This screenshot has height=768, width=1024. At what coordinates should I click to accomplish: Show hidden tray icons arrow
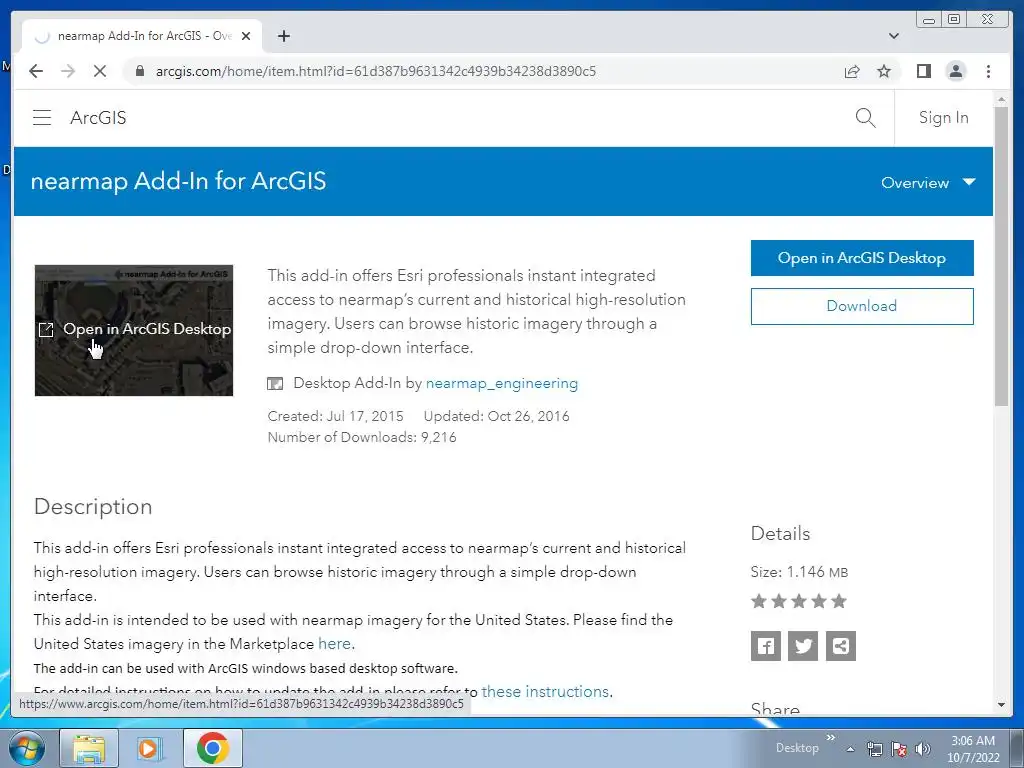click(850, 749)
